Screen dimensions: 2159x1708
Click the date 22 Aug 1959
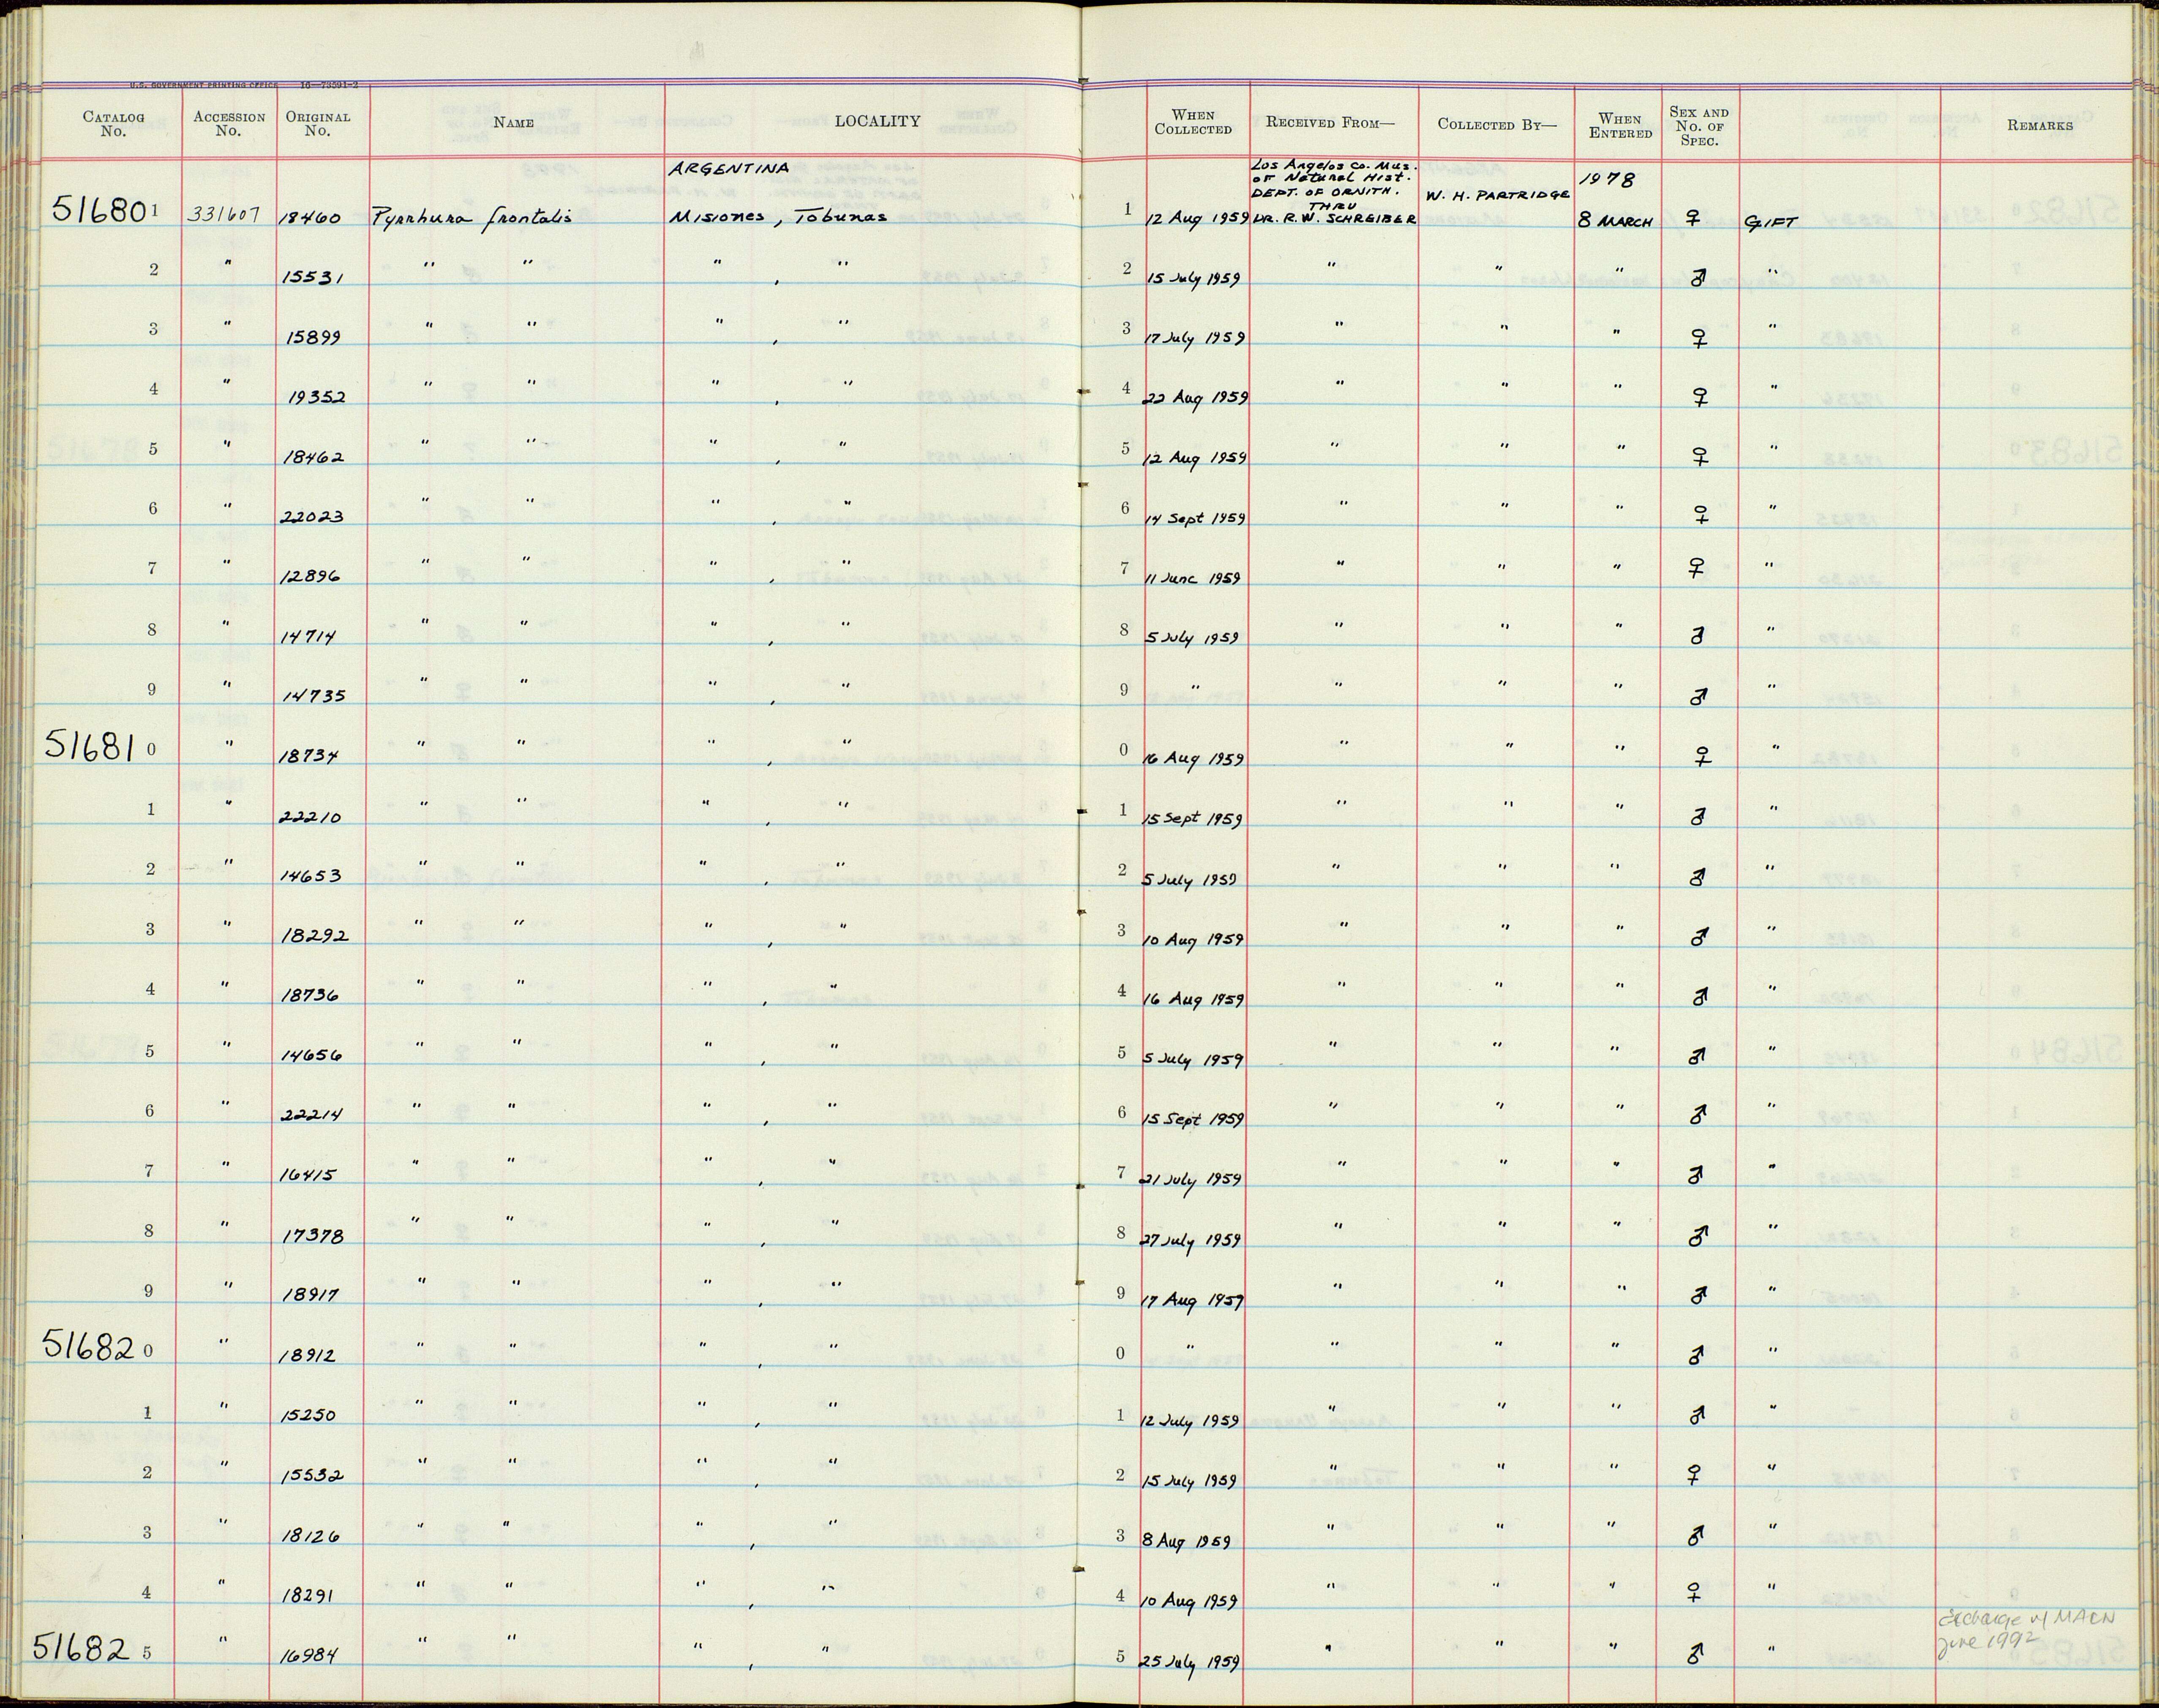[x=1196, y=398]
